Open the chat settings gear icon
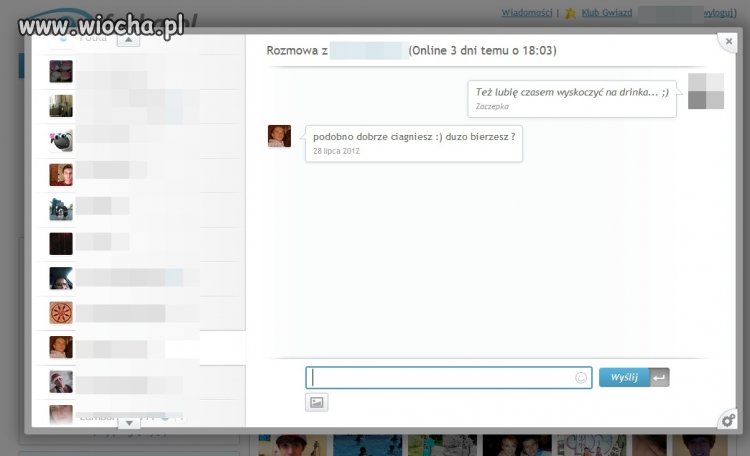 point(728,420)
